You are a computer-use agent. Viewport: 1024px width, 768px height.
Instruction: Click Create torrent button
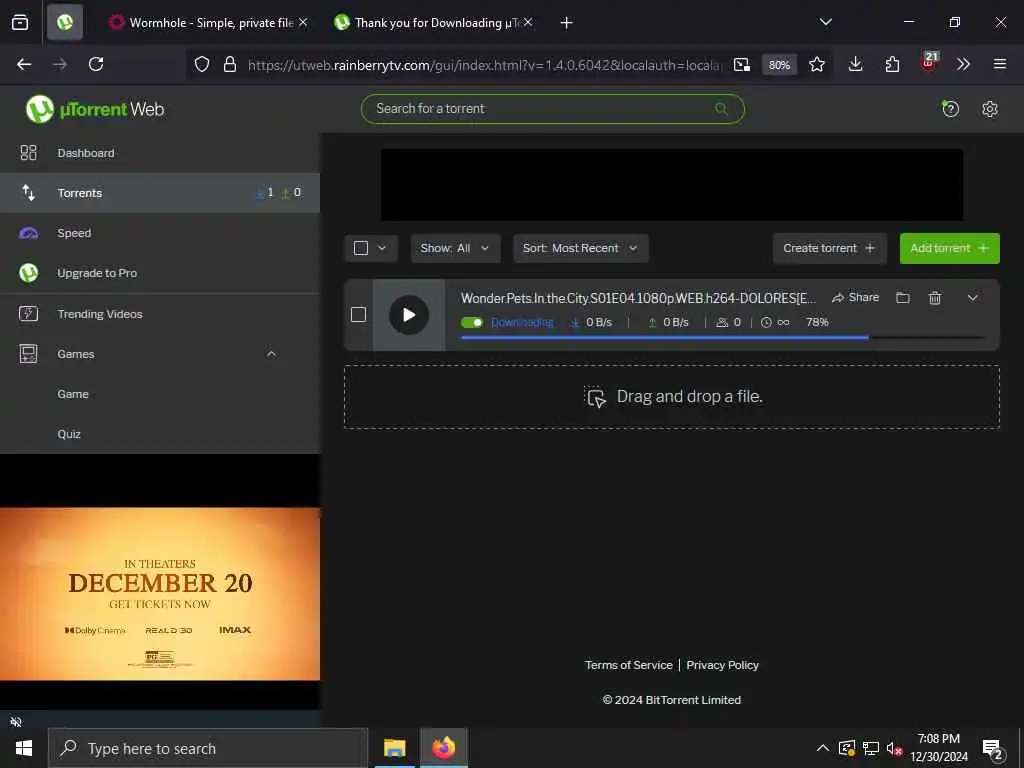[829, 248]
